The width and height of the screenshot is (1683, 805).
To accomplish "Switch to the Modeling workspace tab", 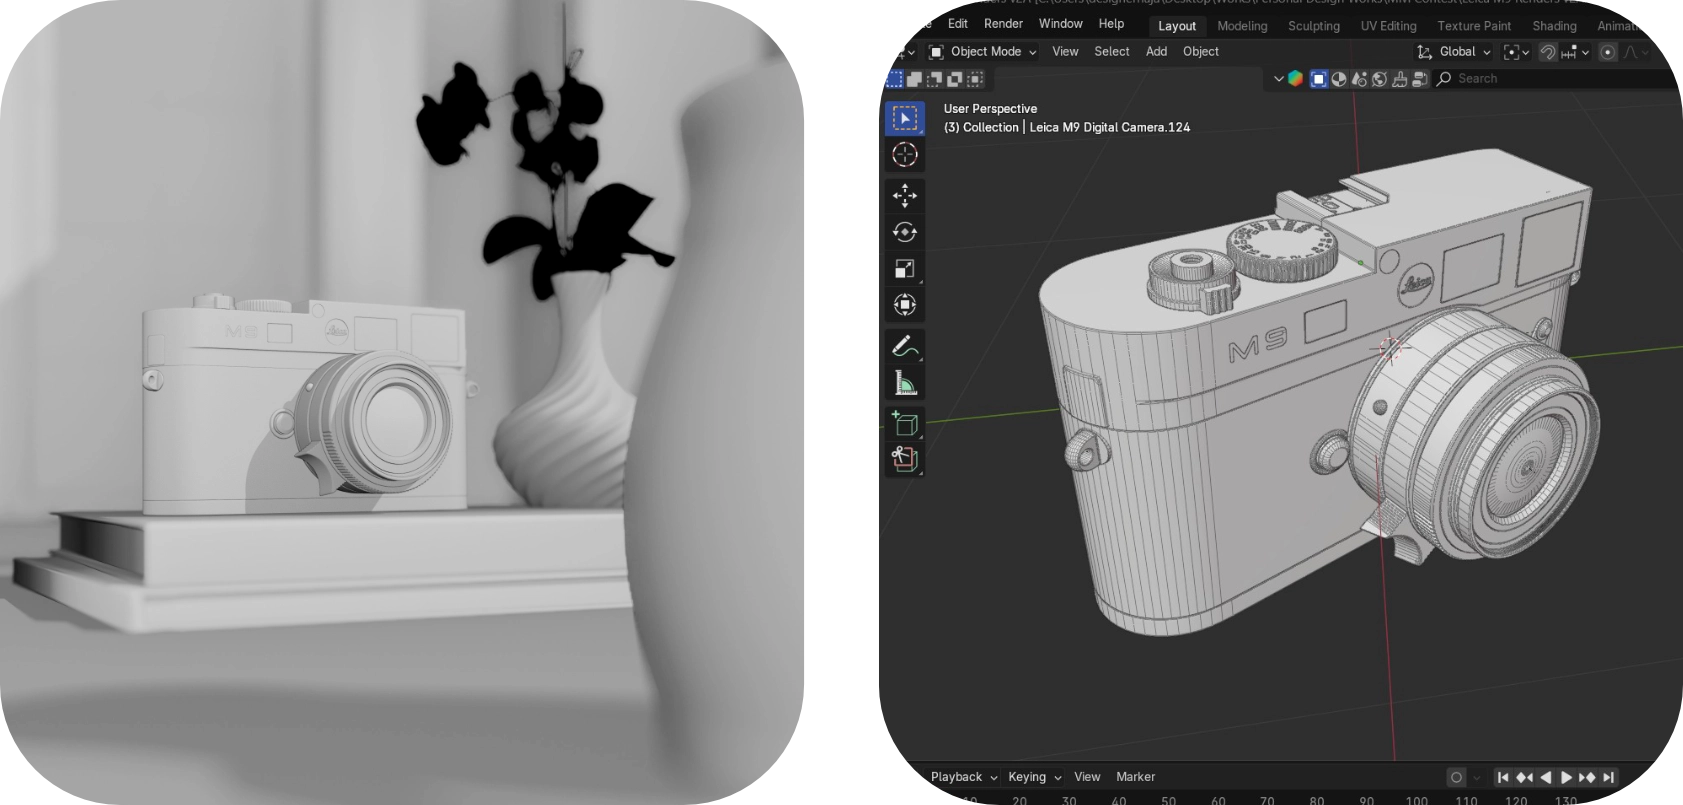I will (1242, 26).
